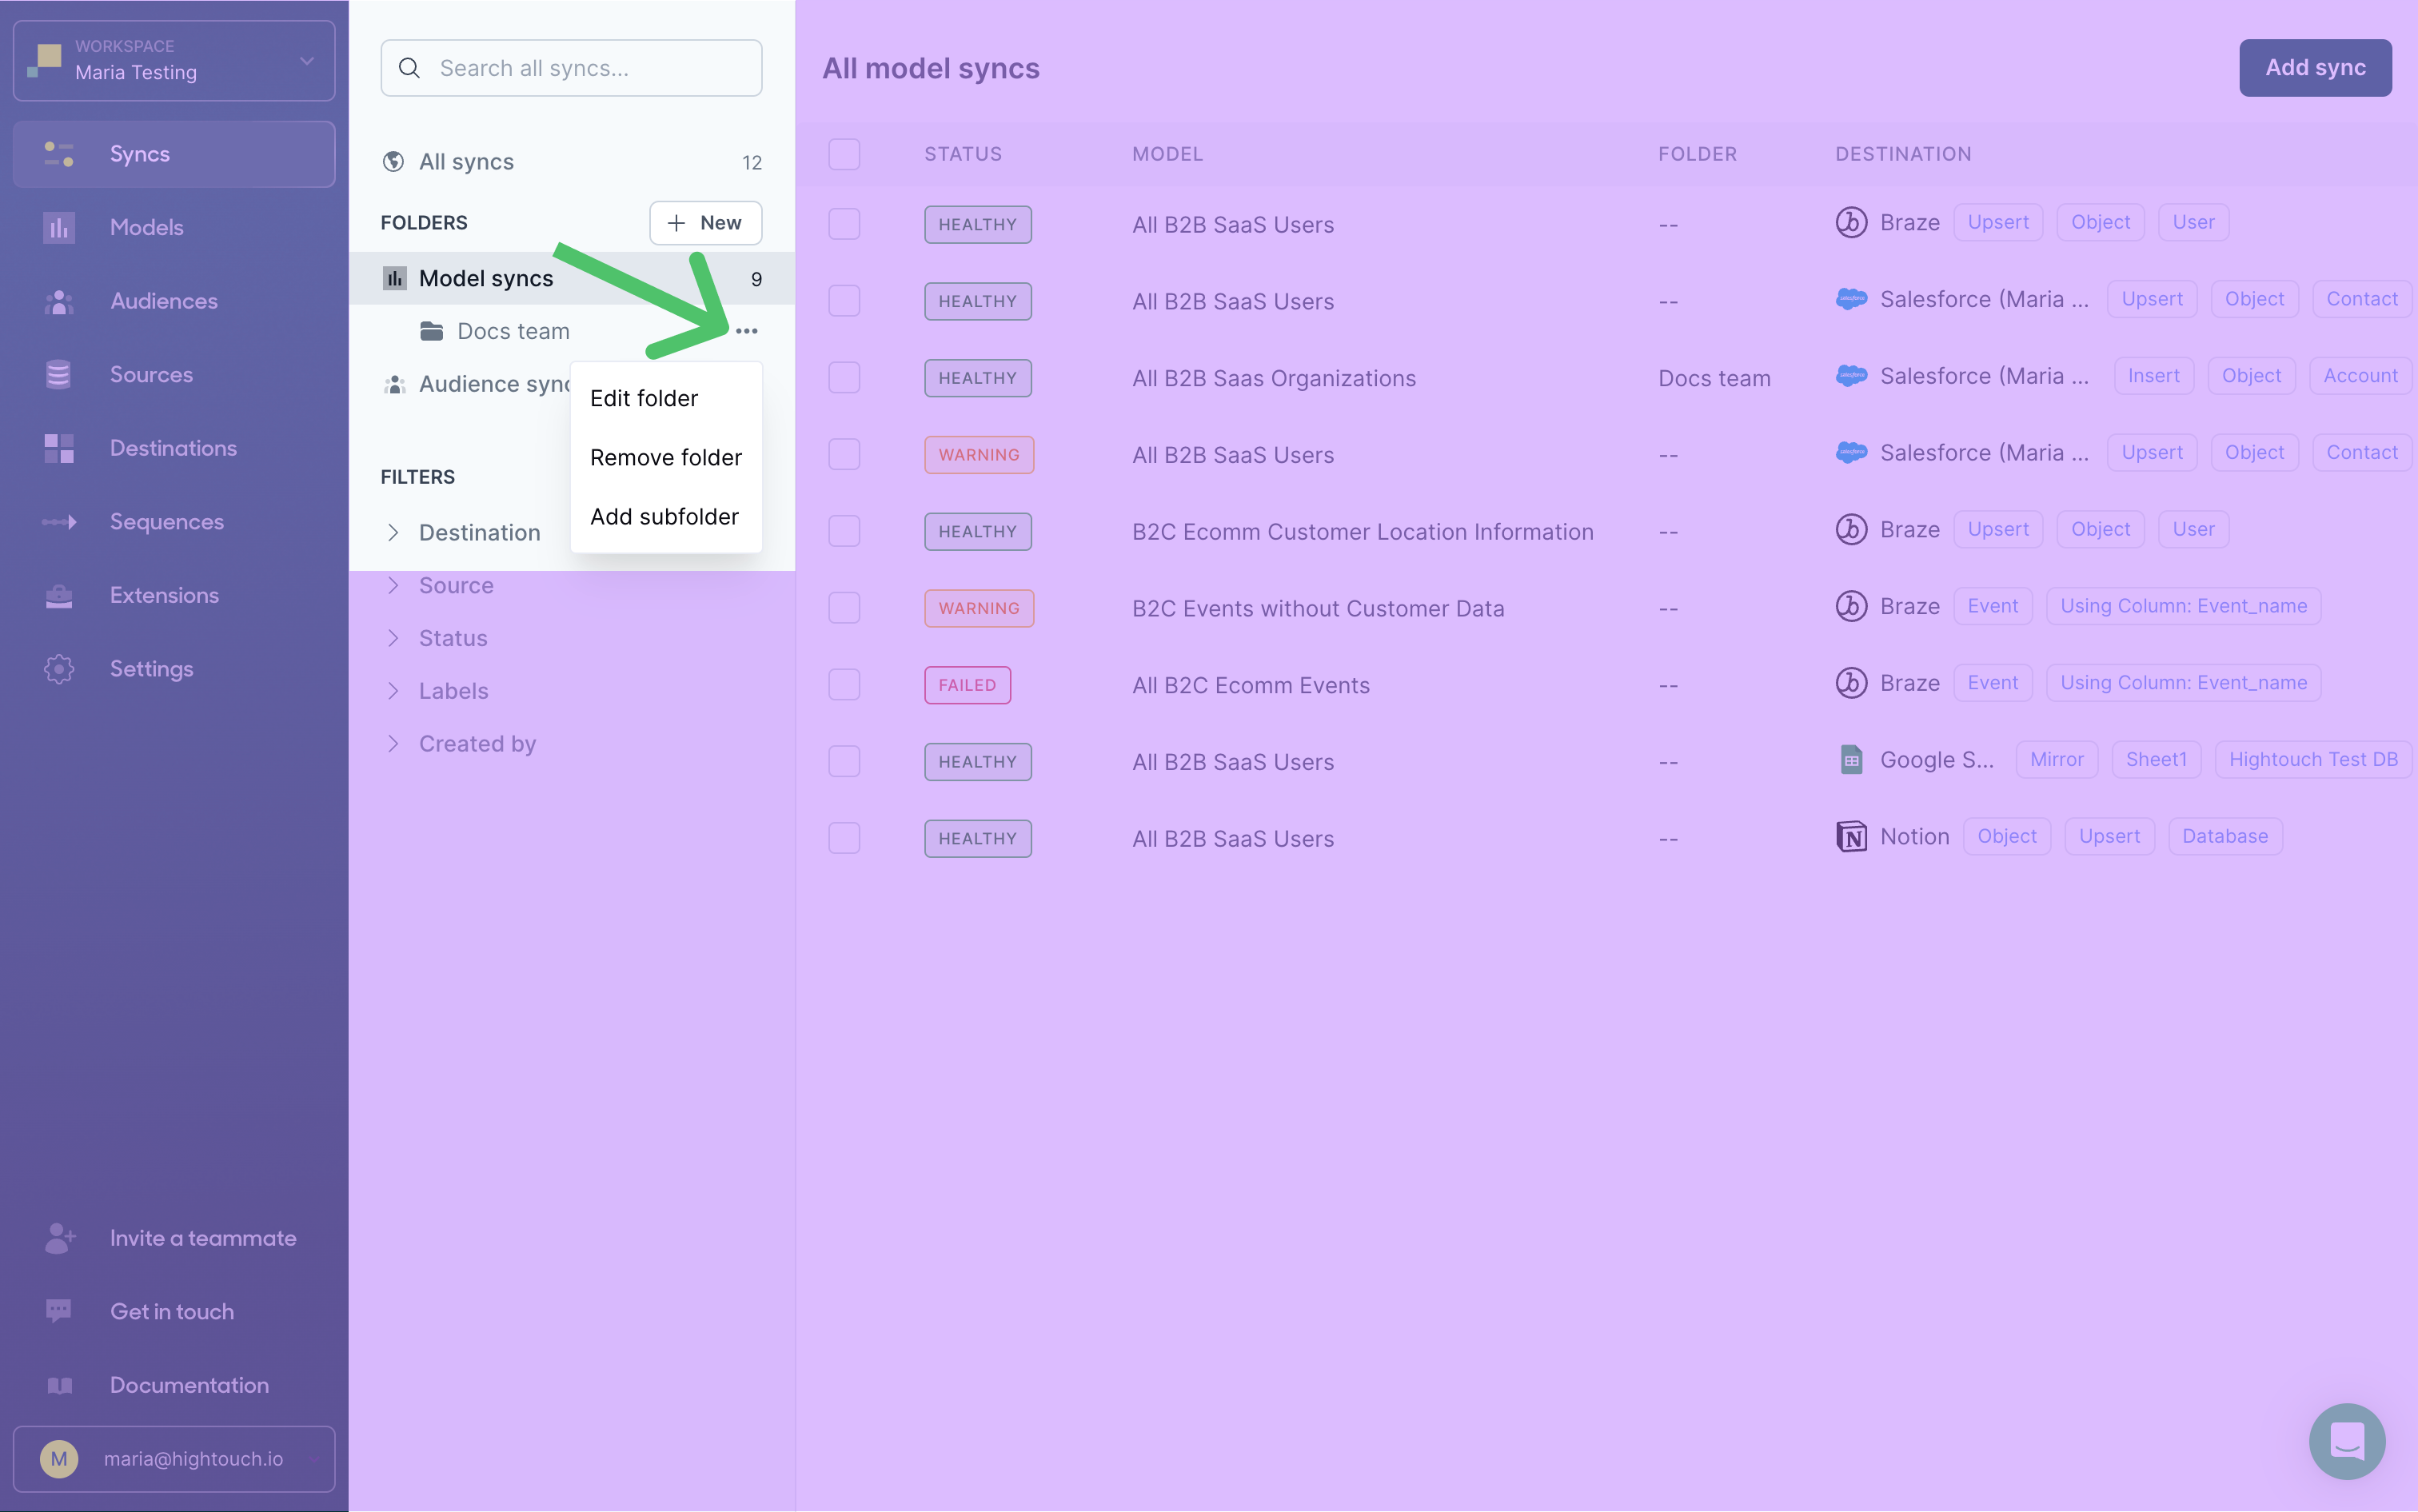The image size is (2418, 1512).
Task: Choose Add subfolder from the menu
Action: 666,516
